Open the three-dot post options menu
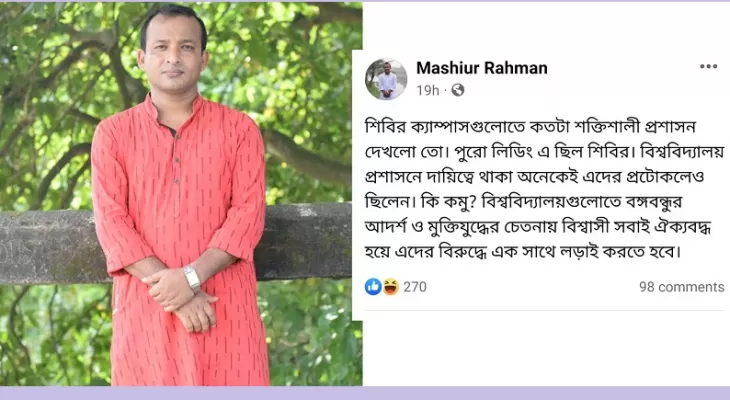Screen dimensions: 730x400 [x=708, y=67]
